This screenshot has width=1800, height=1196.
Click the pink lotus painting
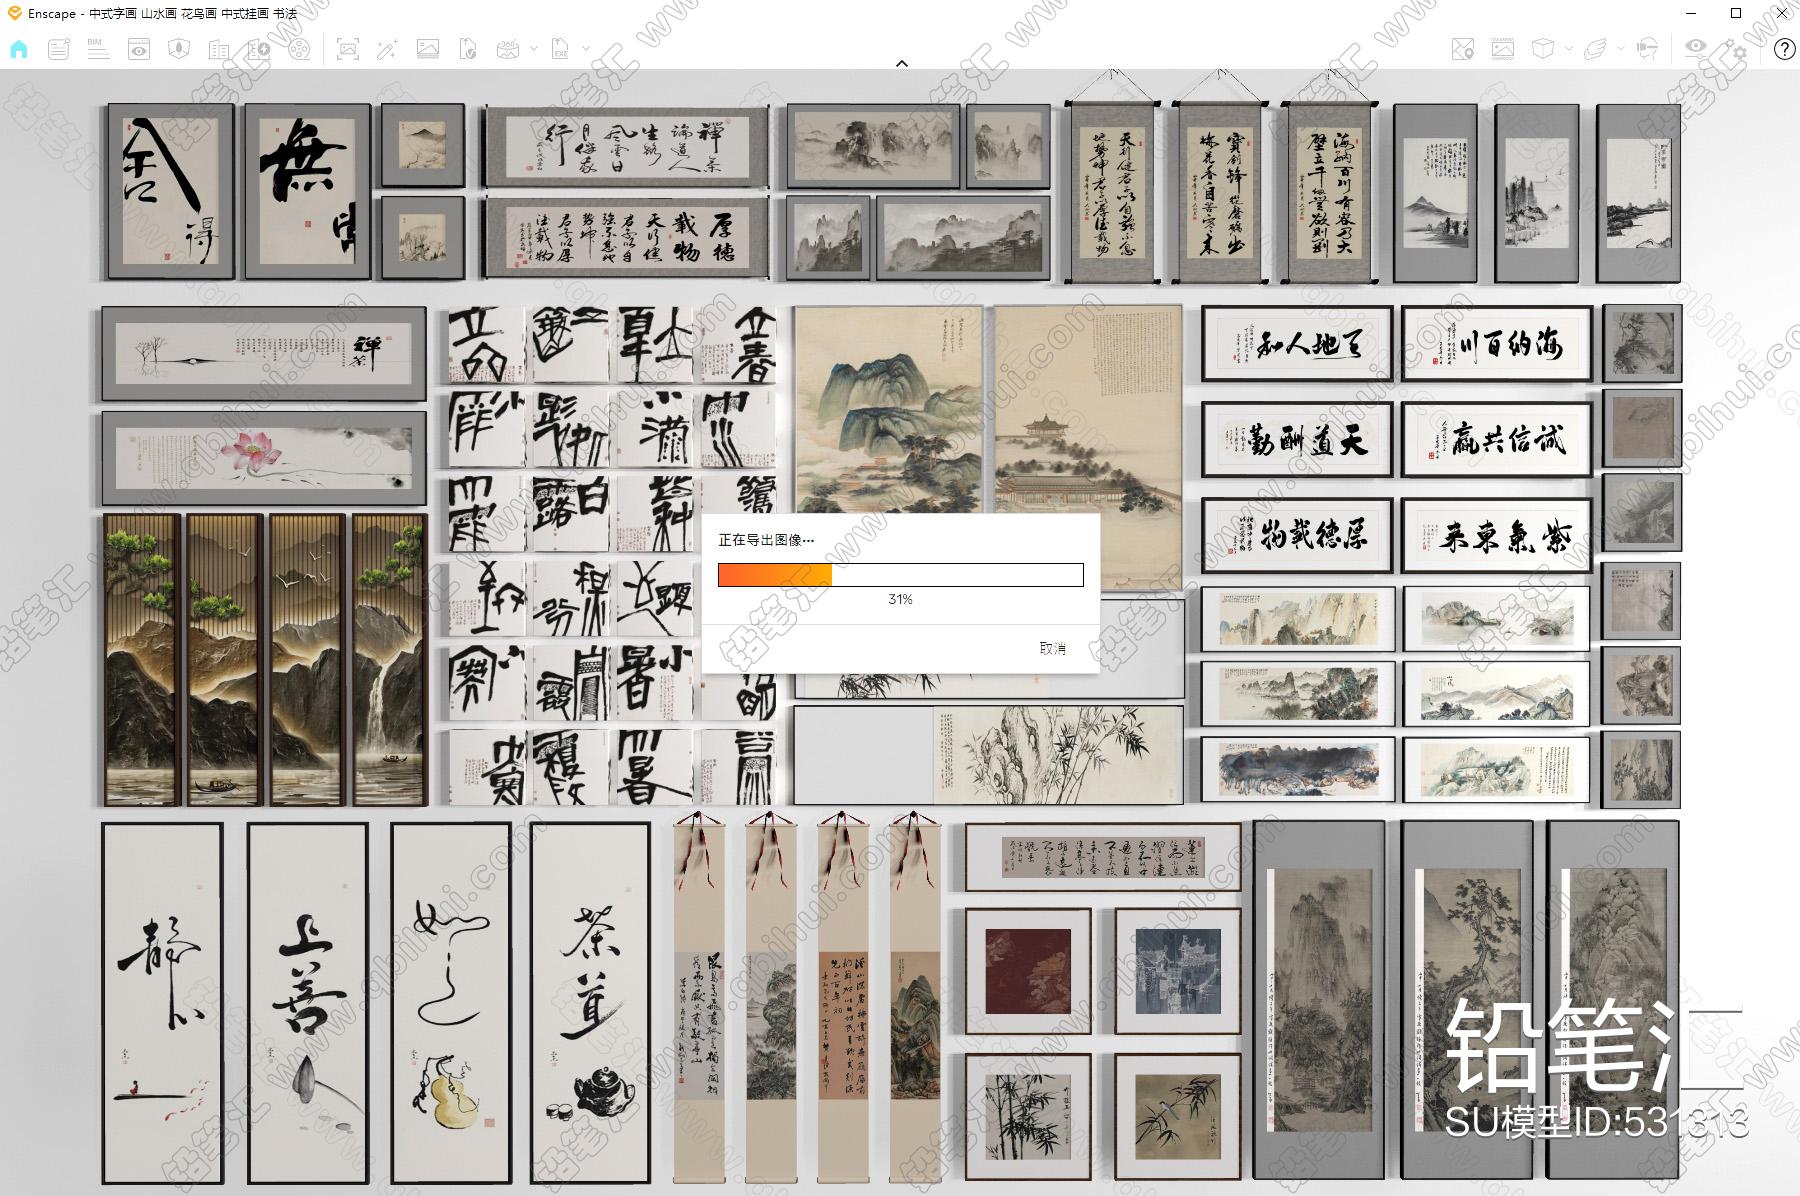click(264, 458)
